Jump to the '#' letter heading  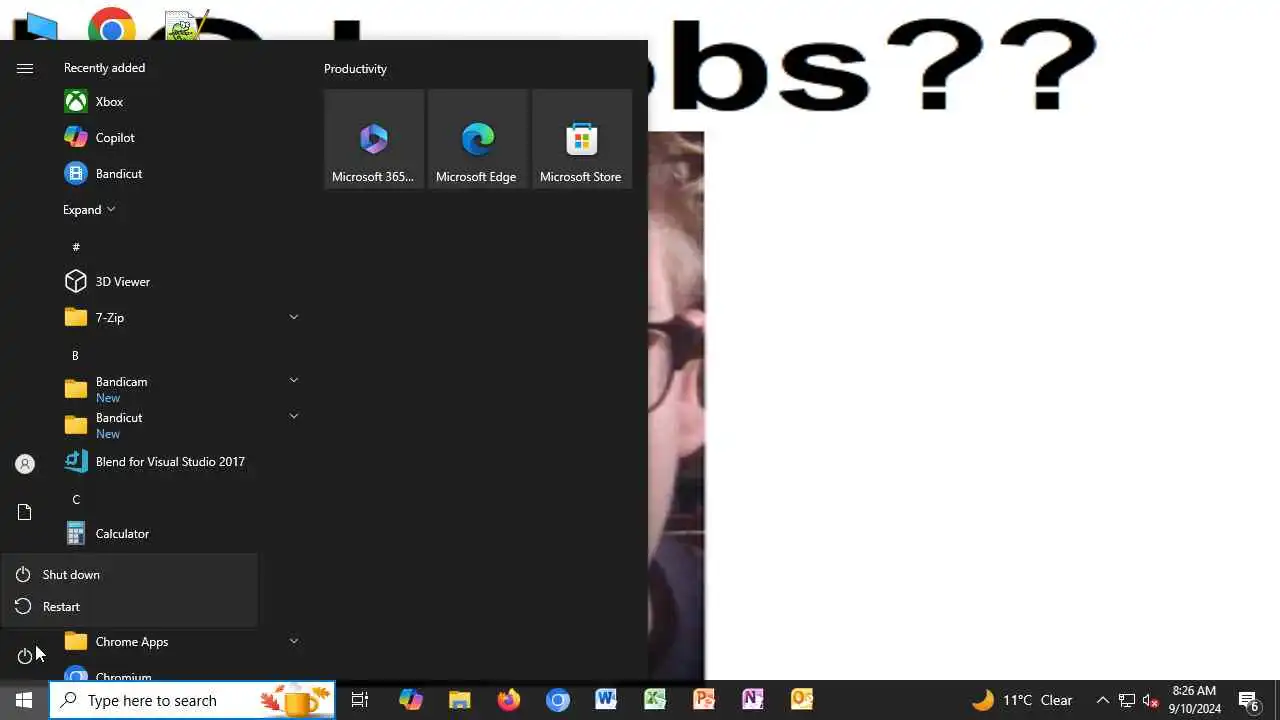point(76,247)
